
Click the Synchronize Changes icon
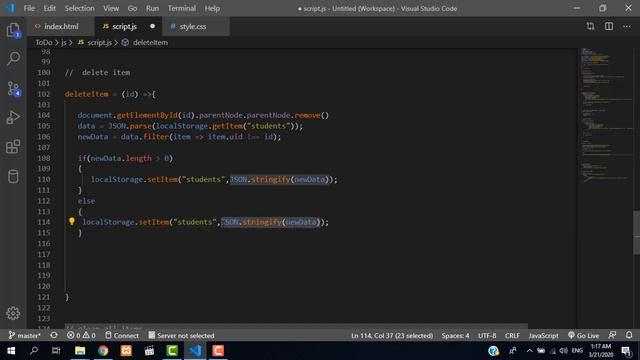[x=53, y=336]
